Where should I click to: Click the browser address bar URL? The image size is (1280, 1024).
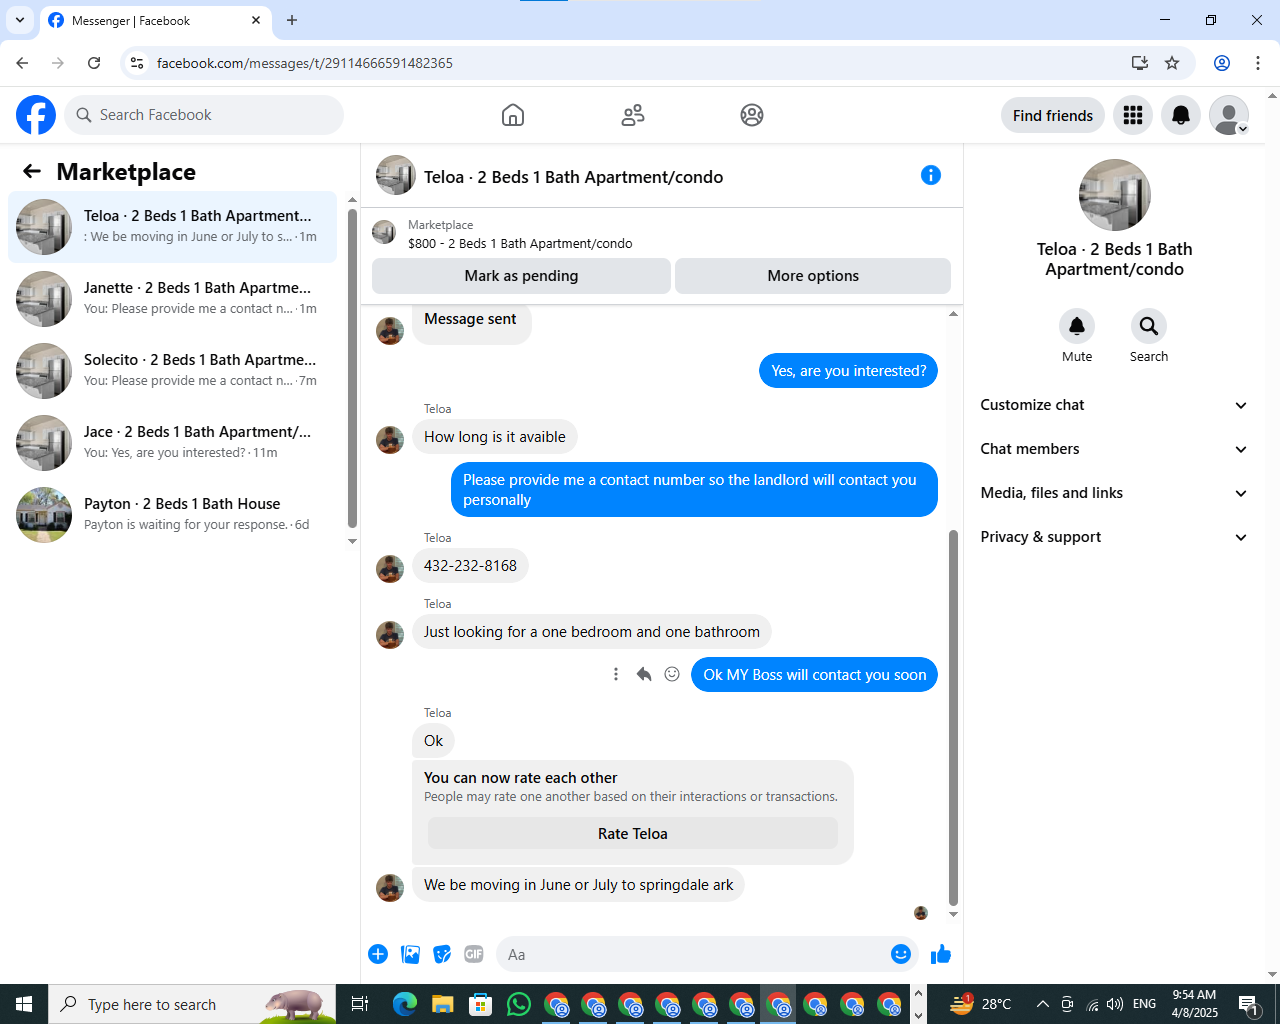point(305,63)
